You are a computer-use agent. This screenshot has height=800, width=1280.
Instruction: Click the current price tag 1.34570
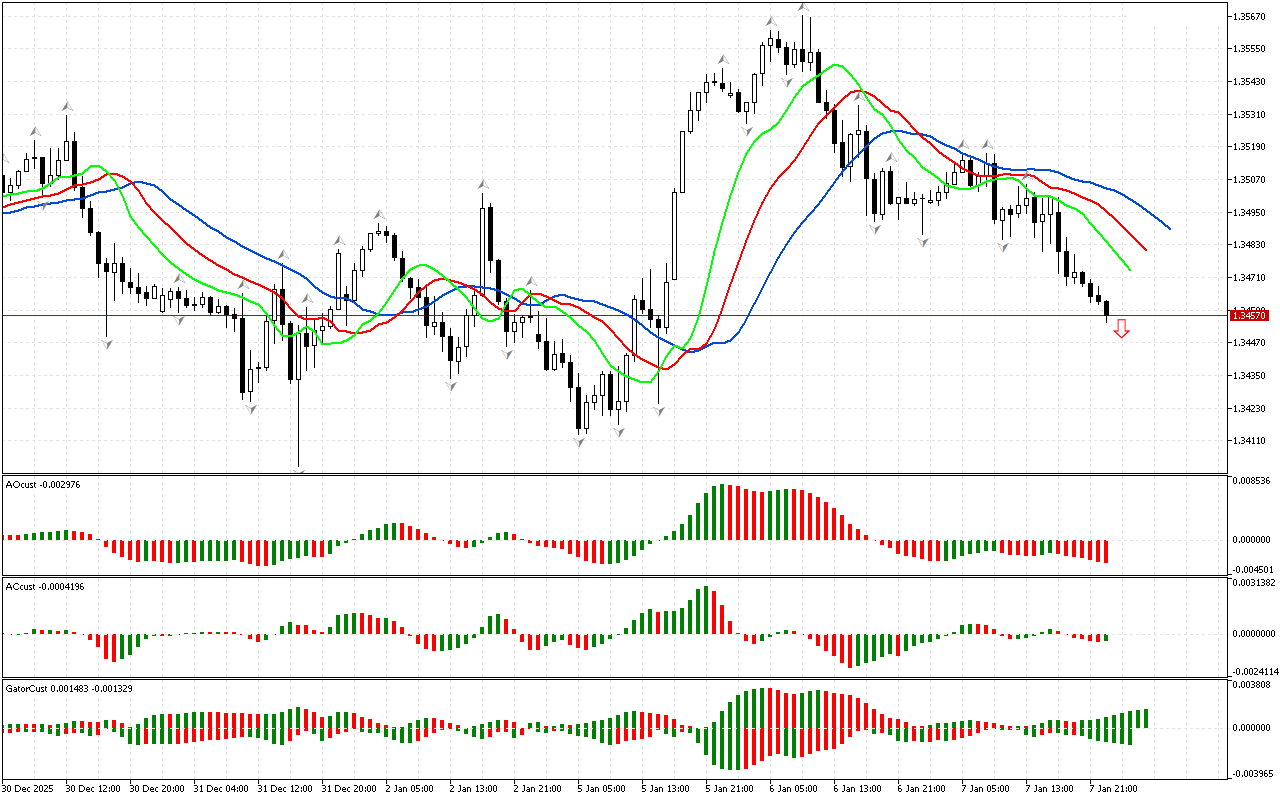pos(1249,316)
